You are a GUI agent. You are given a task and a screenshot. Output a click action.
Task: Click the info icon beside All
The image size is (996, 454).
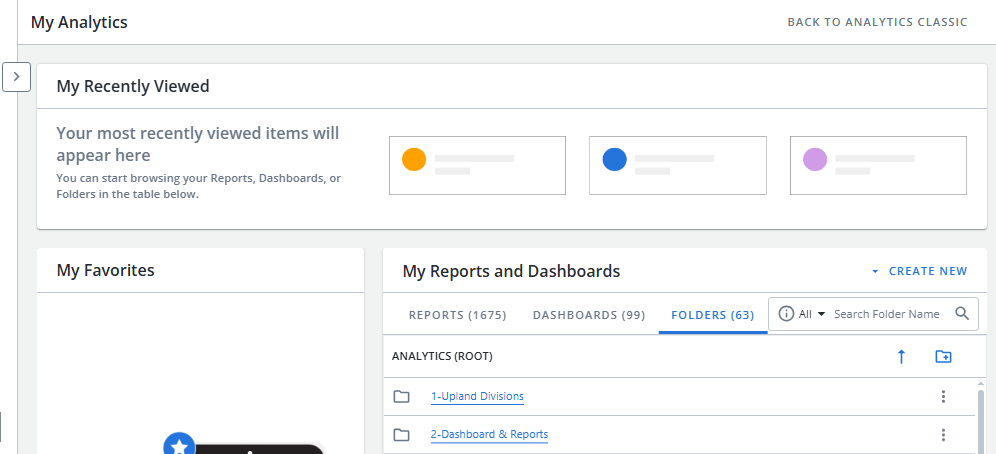786,314
